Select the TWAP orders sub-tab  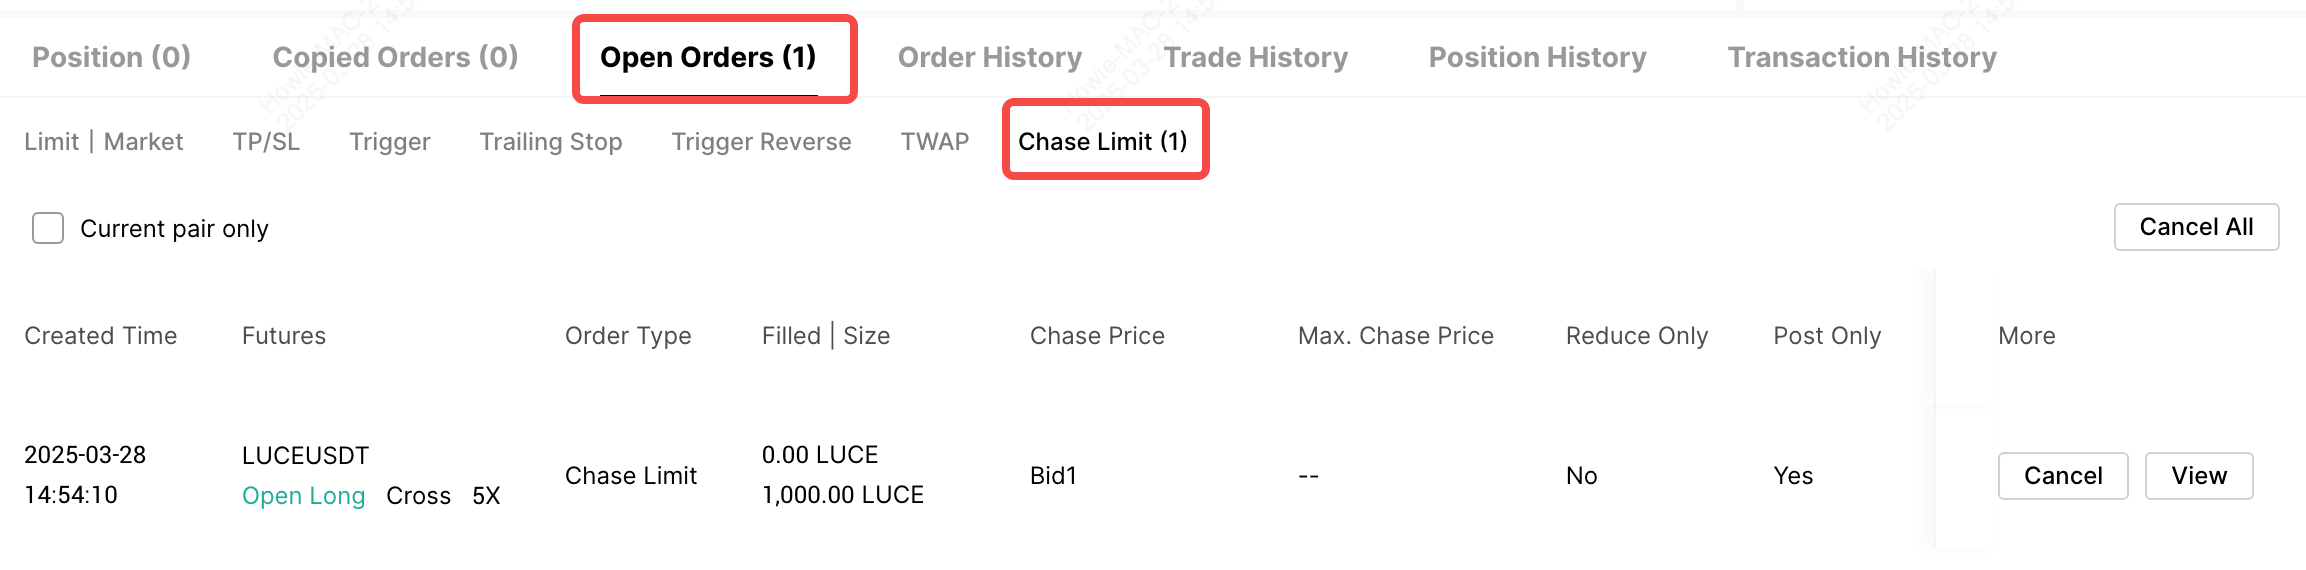click(x=934, y=142)
